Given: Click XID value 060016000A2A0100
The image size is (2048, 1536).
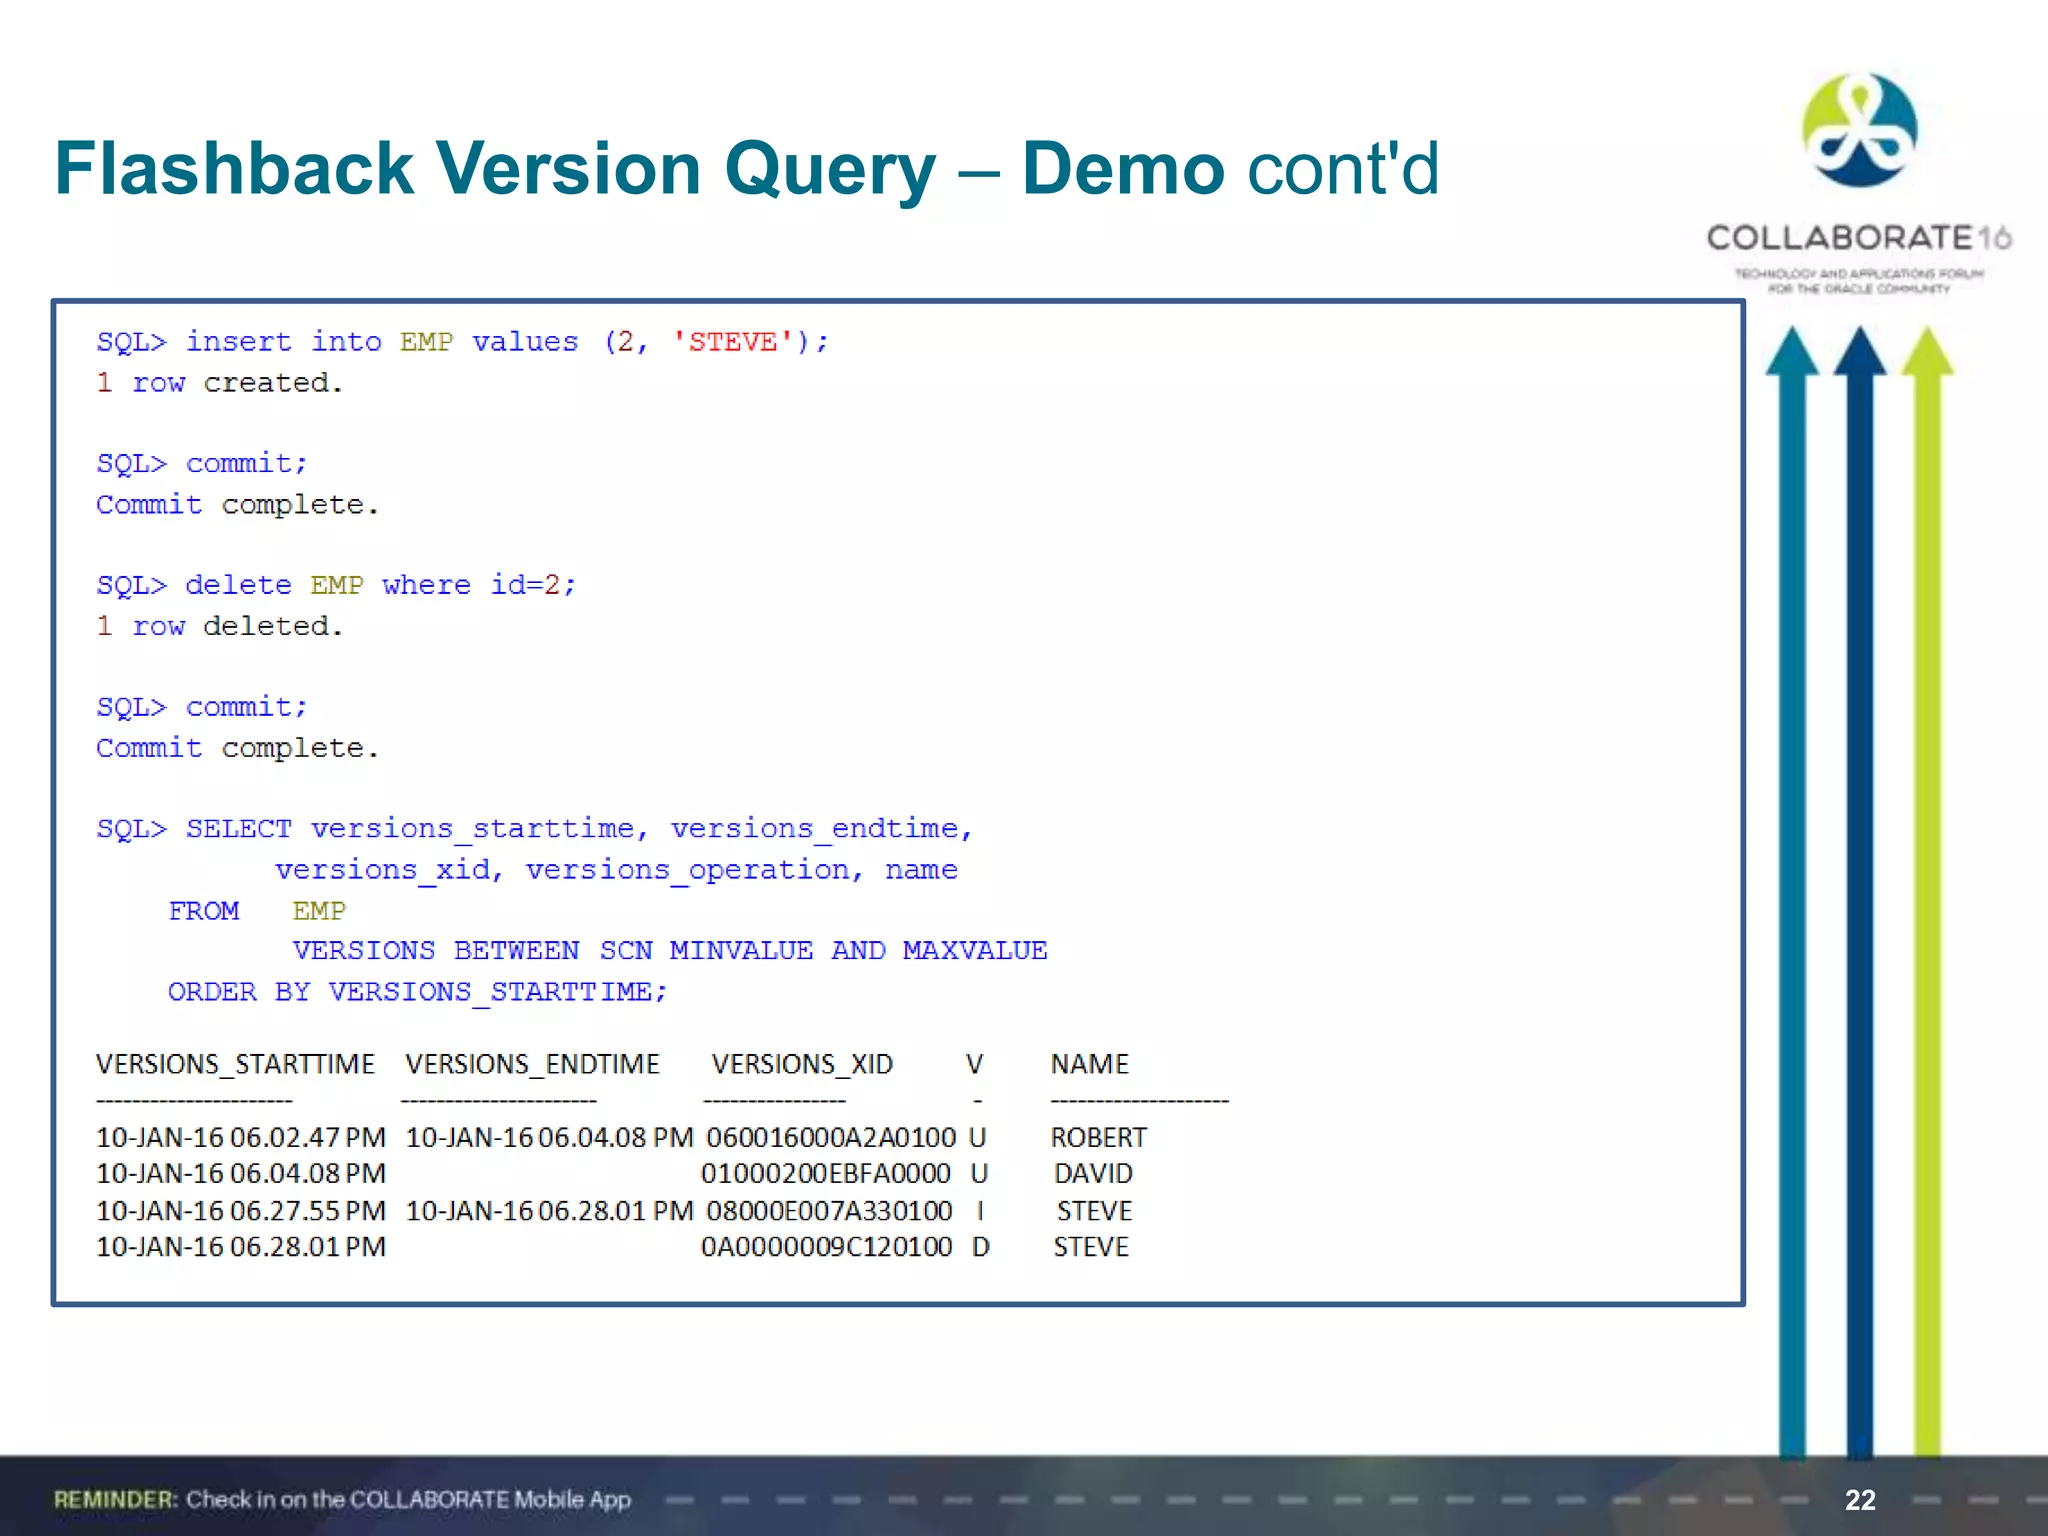Looking at the screenshot, I should pos(831,1138).
